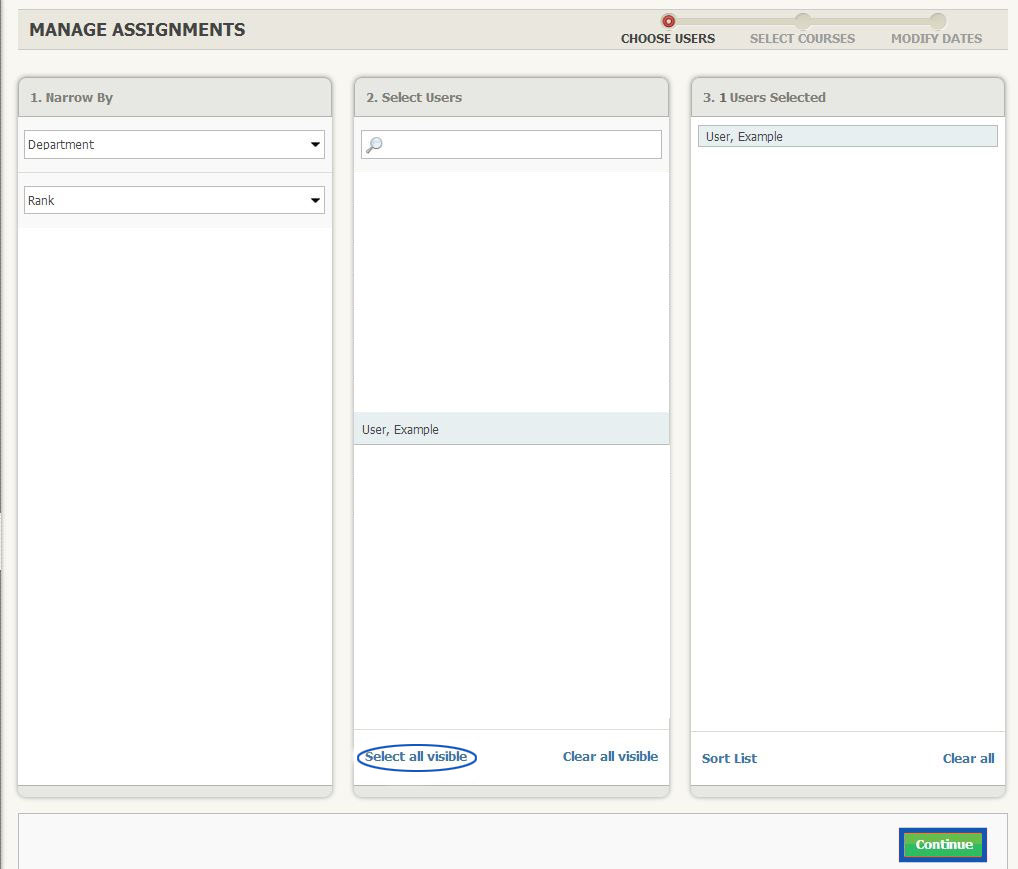This screenshot has width=1018, height=869.
Task: Click the search magnifying glass icon
Action: [x=374, y=143]
